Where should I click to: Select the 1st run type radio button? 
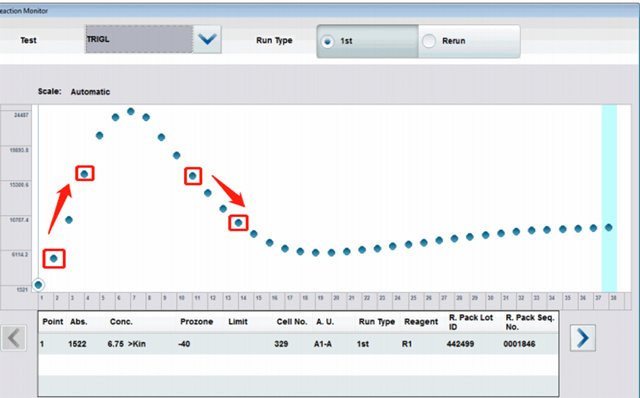click(x=327, y=42)
